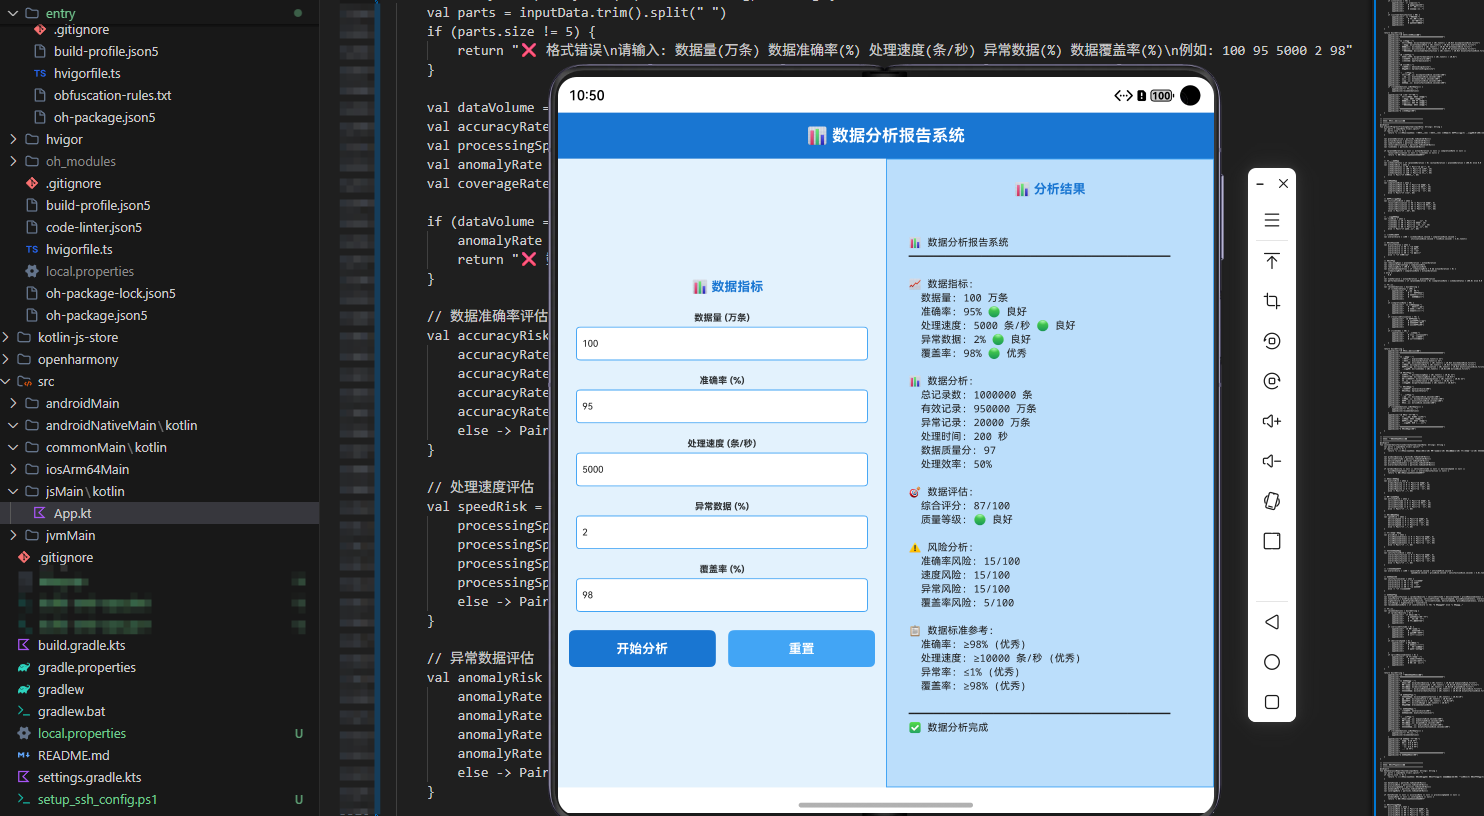
Task: Collapse the jsMain\kotlin folder
Action: [14, 491]
